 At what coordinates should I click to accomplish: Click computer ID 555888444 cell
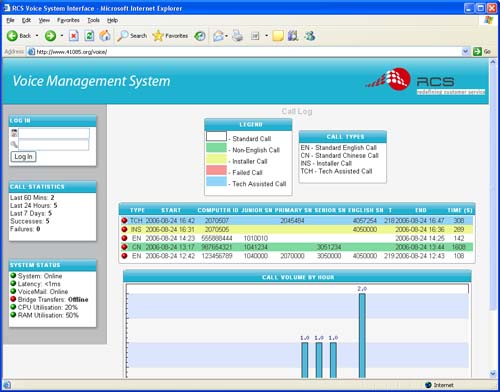217,238
